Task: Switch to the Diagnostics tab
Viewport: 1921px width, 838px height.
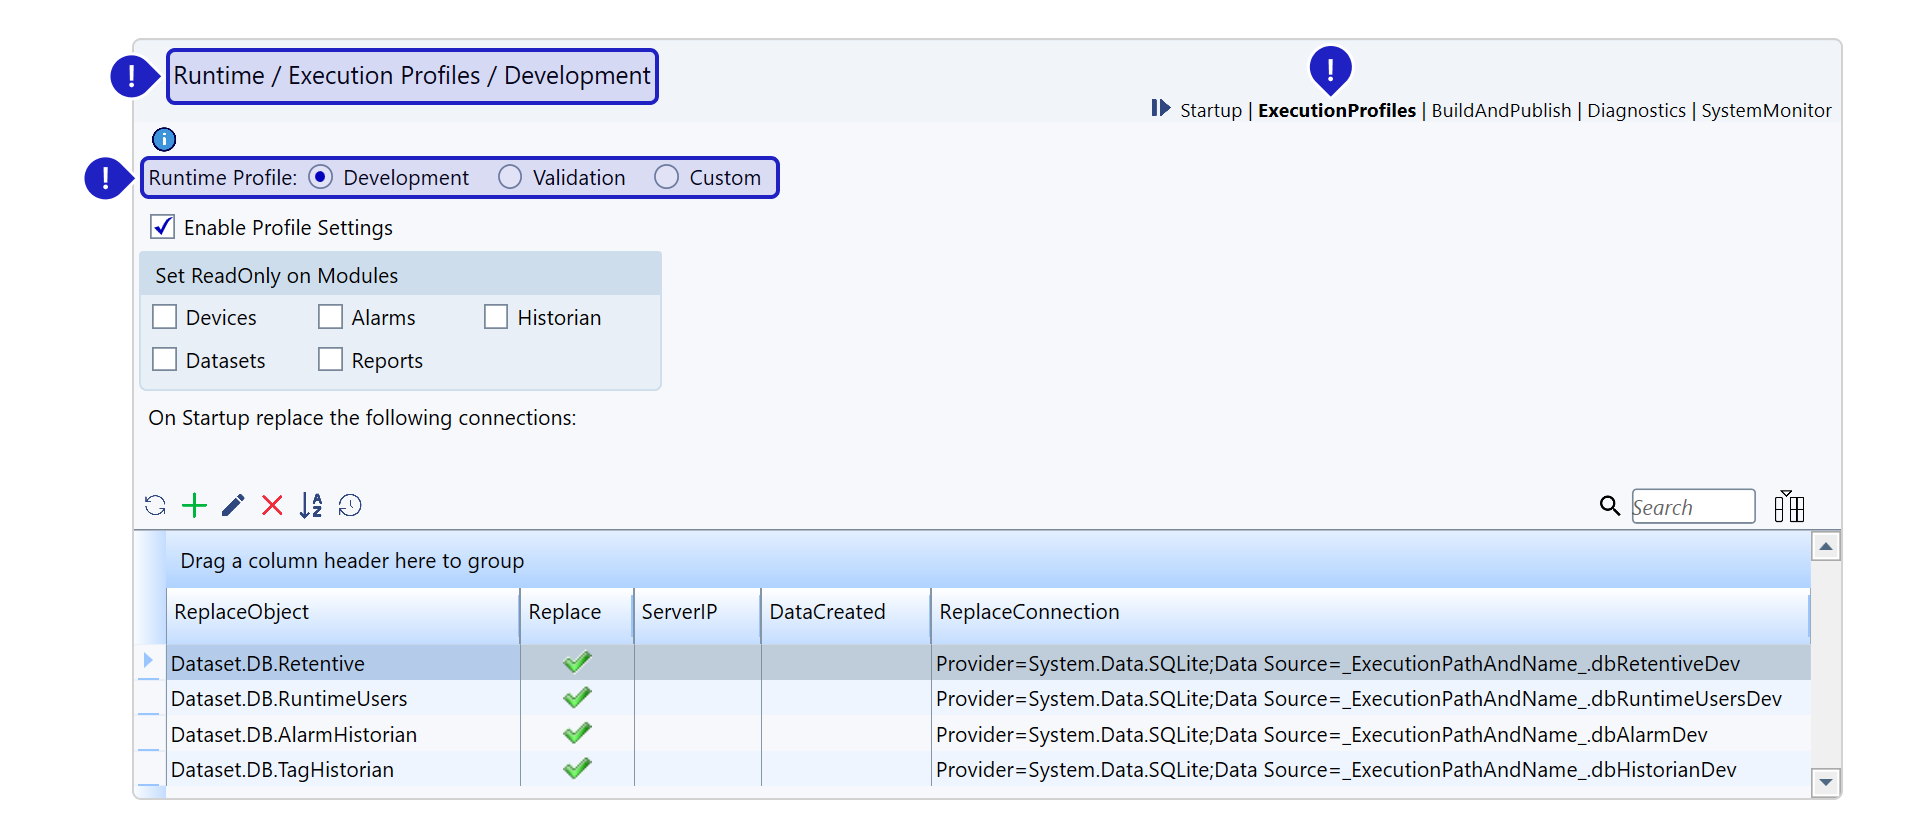Action: [x=1636, y=111]
